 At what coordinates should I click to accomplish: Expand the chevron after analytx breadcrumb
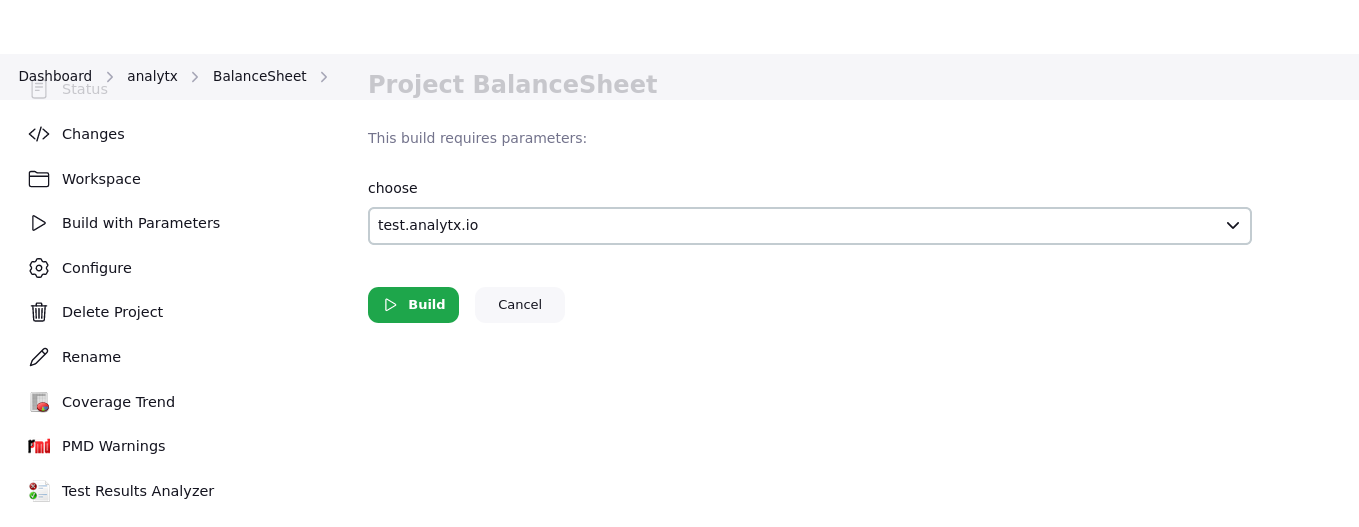point(195,77)
